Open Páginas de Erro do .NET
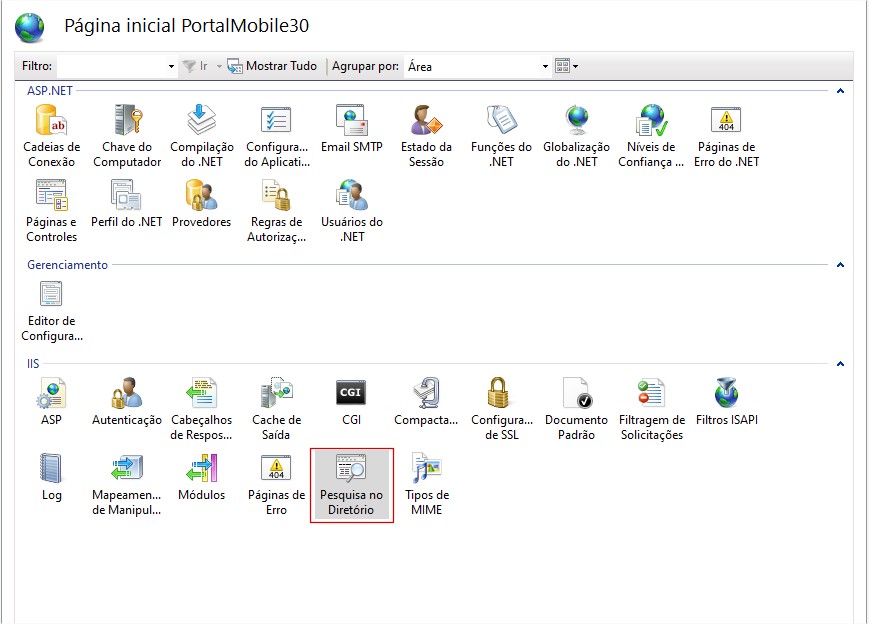The height and width of the screenshot is (624, 869). click(726, 136)
